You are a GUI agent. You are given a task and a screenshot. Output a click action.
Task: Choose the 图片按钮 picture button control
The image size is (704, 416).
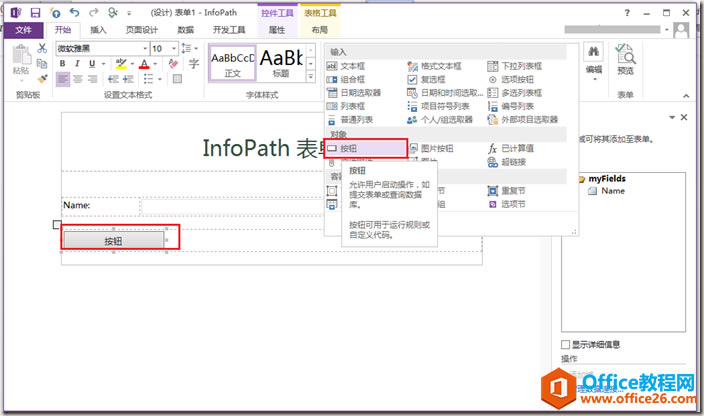[x=431, y=149]
